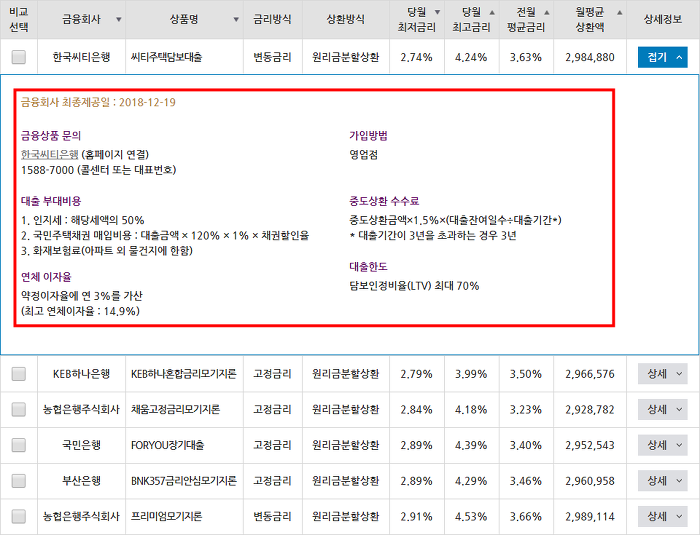
Task: Click the 부산은행 company cell
Action: click(81, 481)
